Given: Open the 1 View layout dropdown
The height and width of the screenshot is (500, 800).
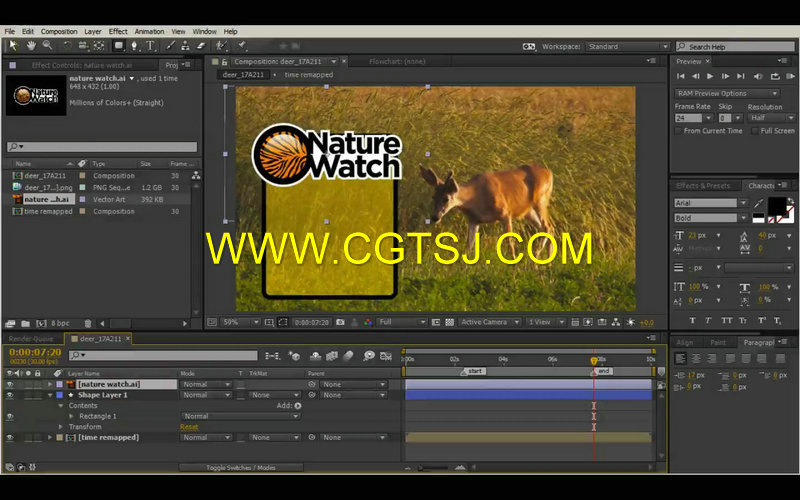Looking at the screenshot, I should tap(546, 322).
